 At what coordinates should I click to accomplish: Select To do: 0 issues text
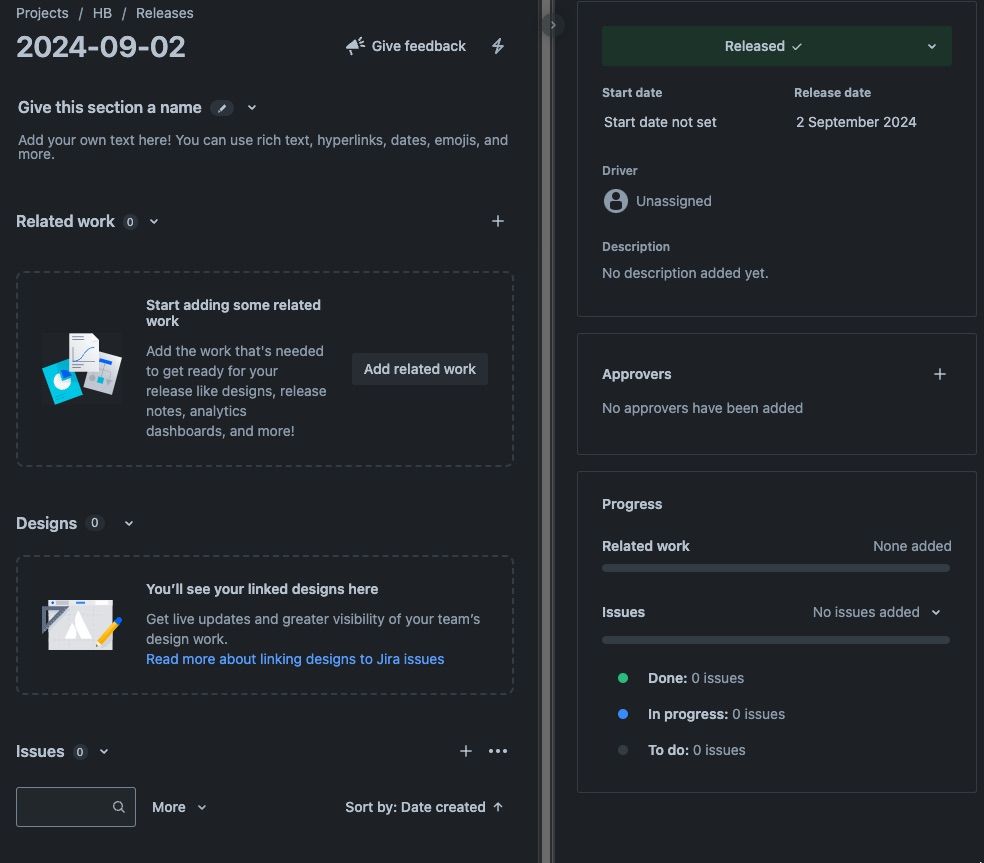pos(697,750)
